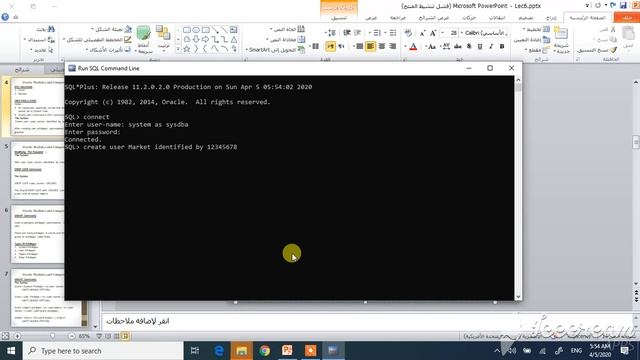Open the Character Spacing AV tool
This screenshot has width=640, height=360.
(445, 47)
